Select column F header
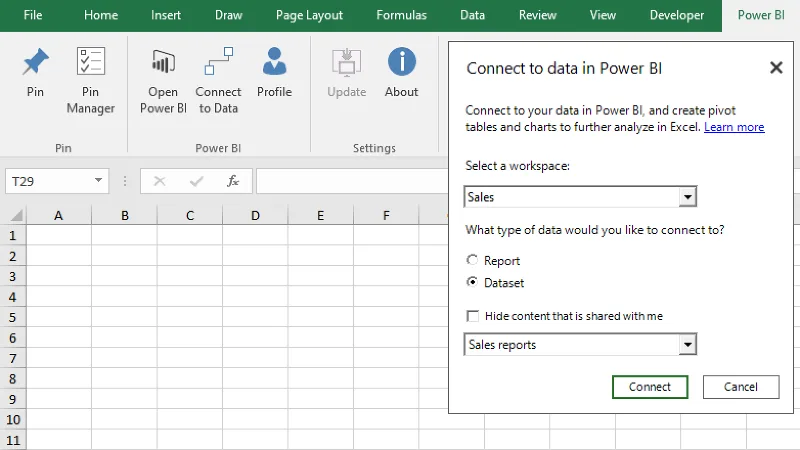The image size is (800, 450). point(386,216)
